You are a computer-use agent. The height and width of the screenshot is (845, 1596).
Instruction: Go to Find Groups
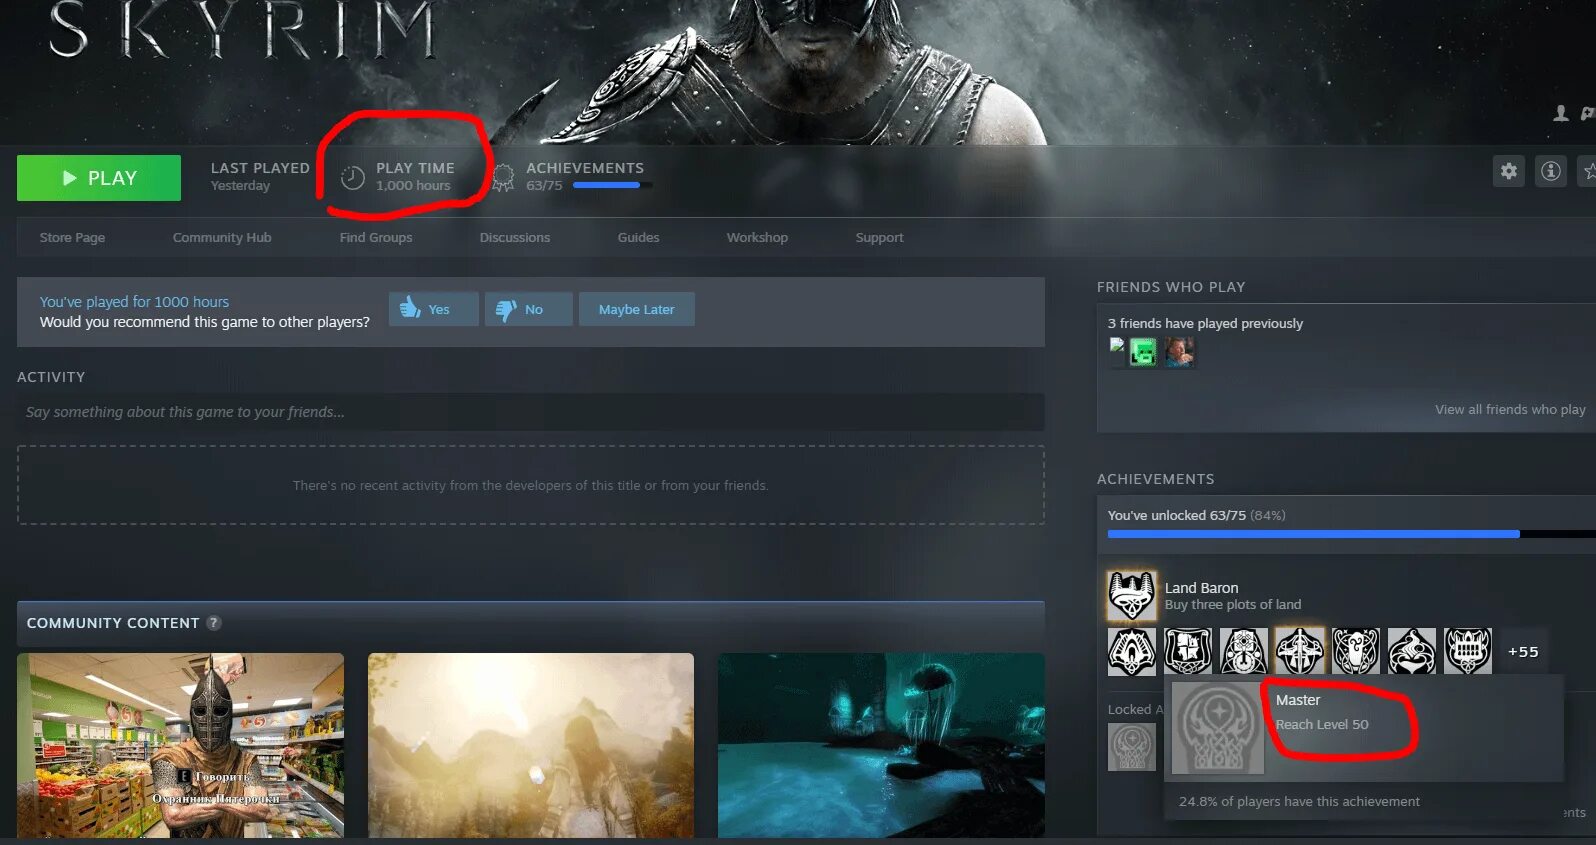click(376, 238)
